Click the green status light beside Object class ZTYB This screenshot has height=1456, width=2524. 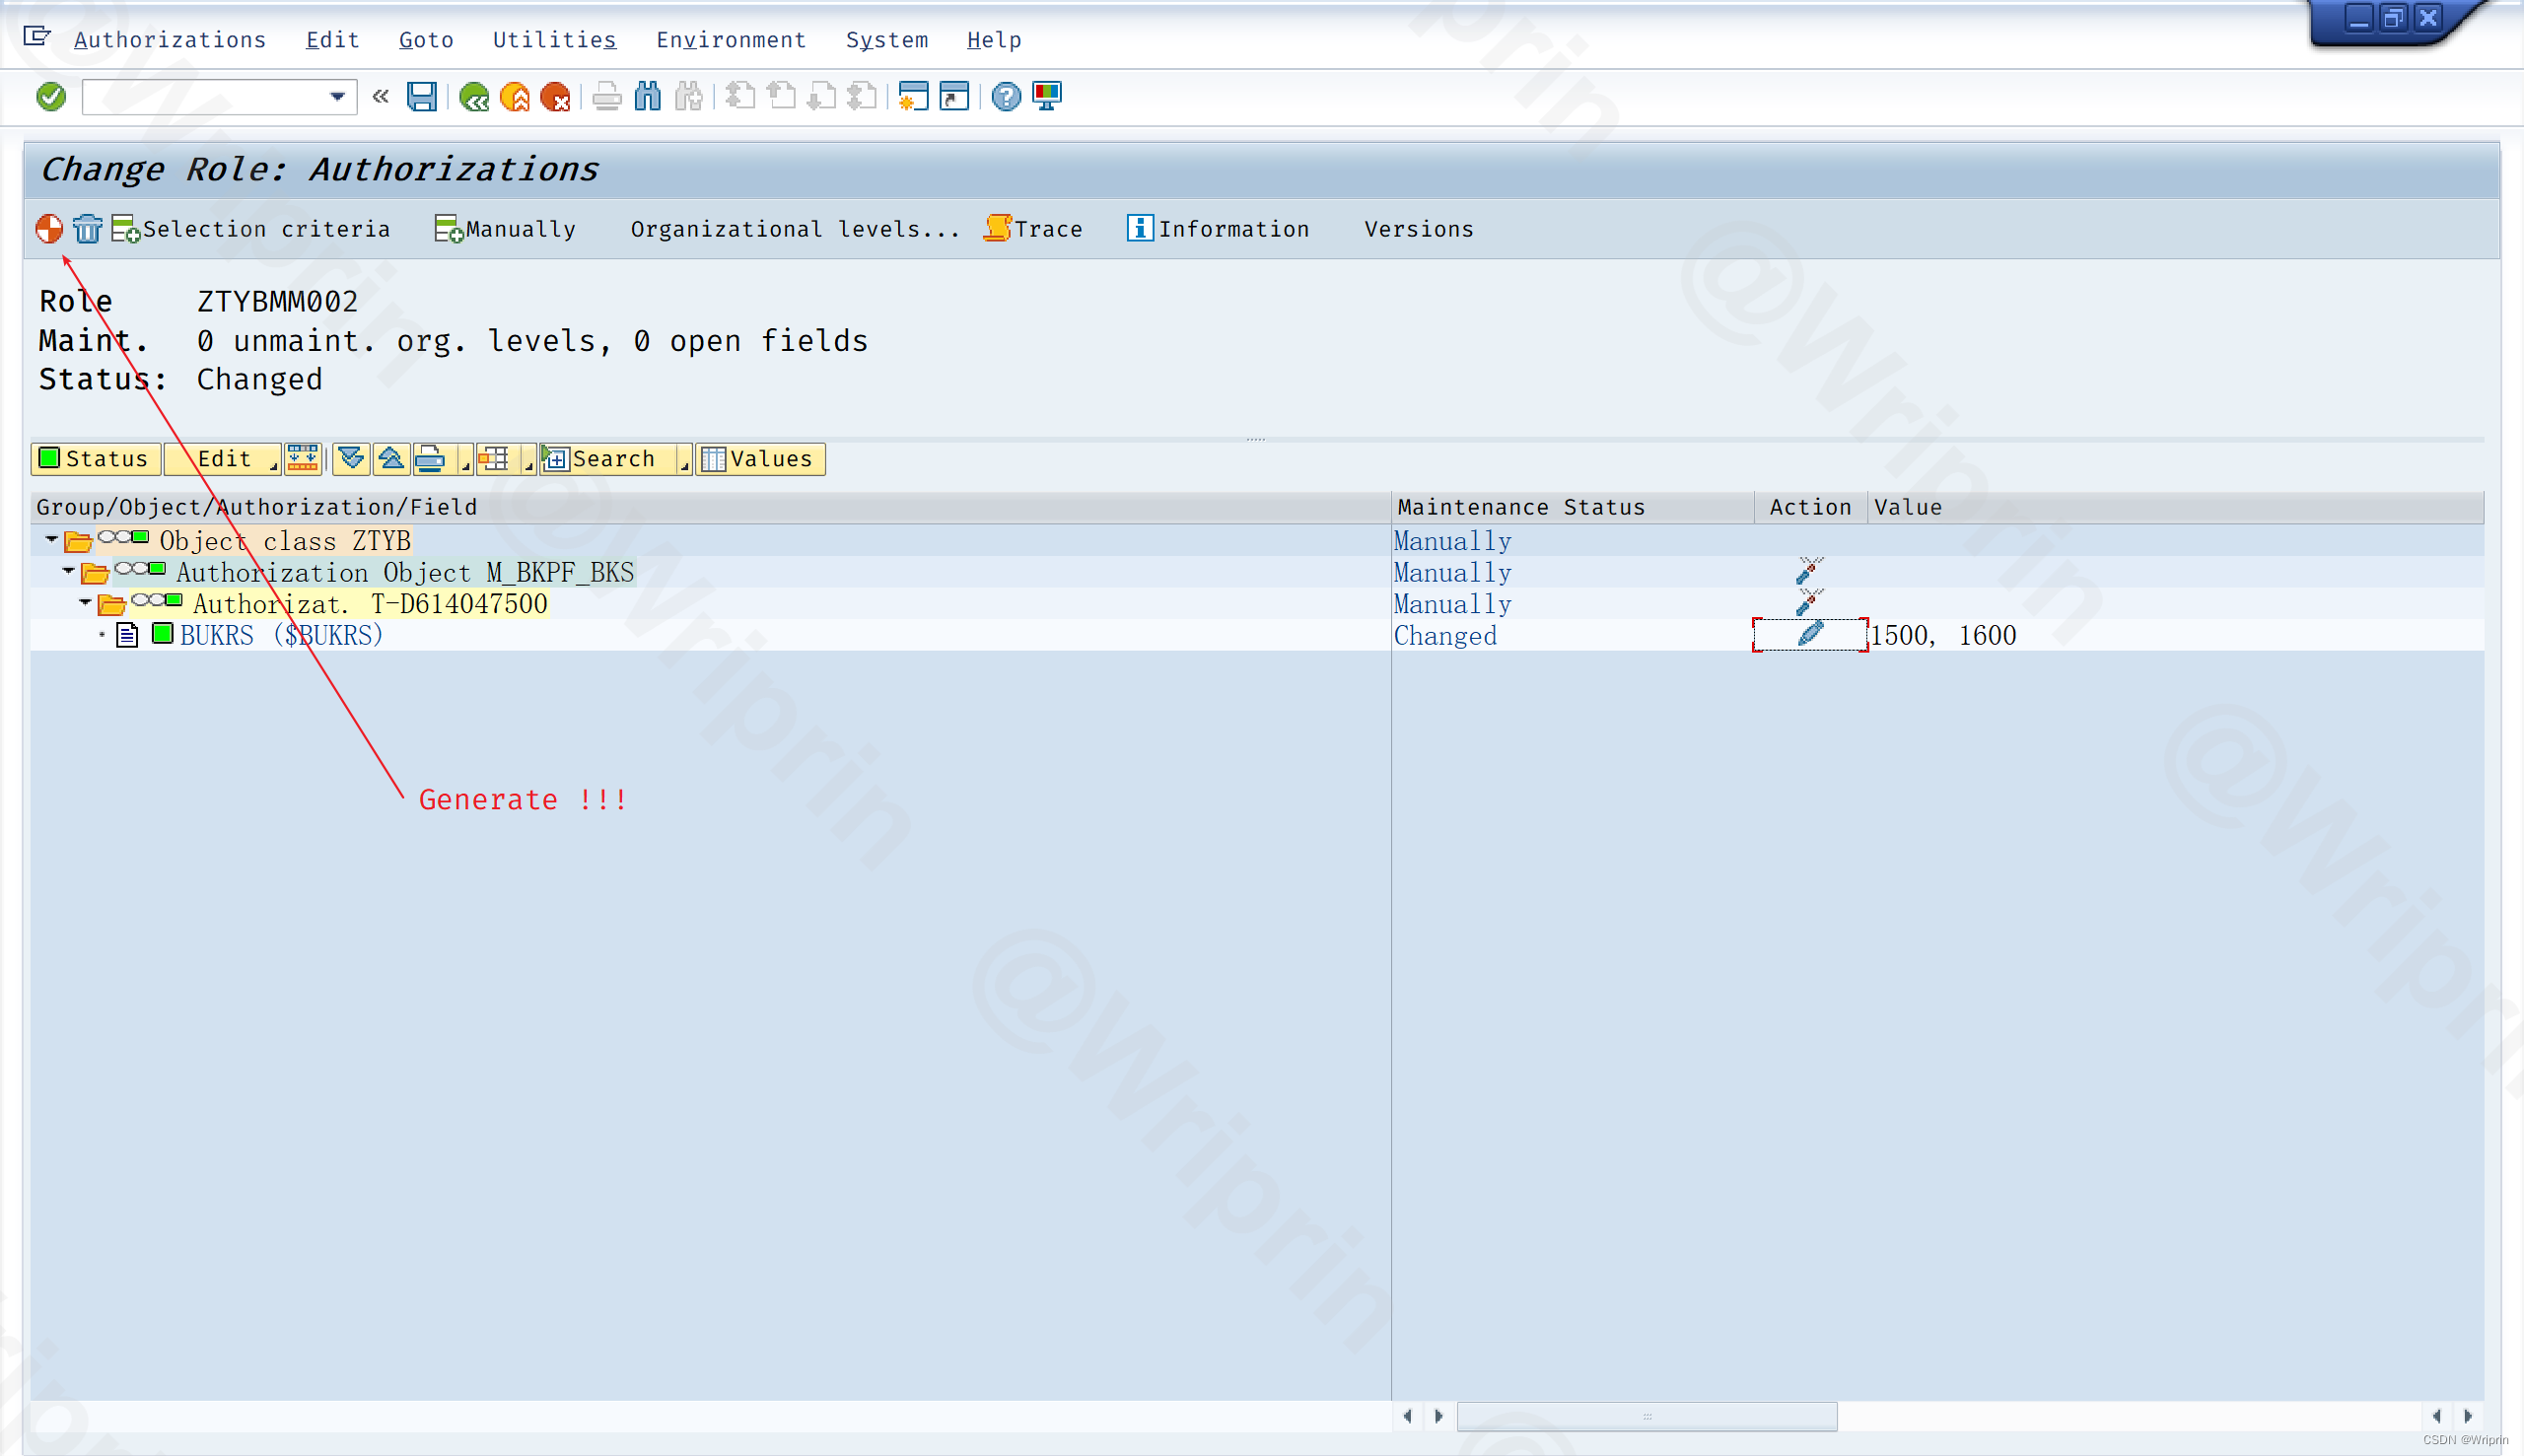[140, 538]
